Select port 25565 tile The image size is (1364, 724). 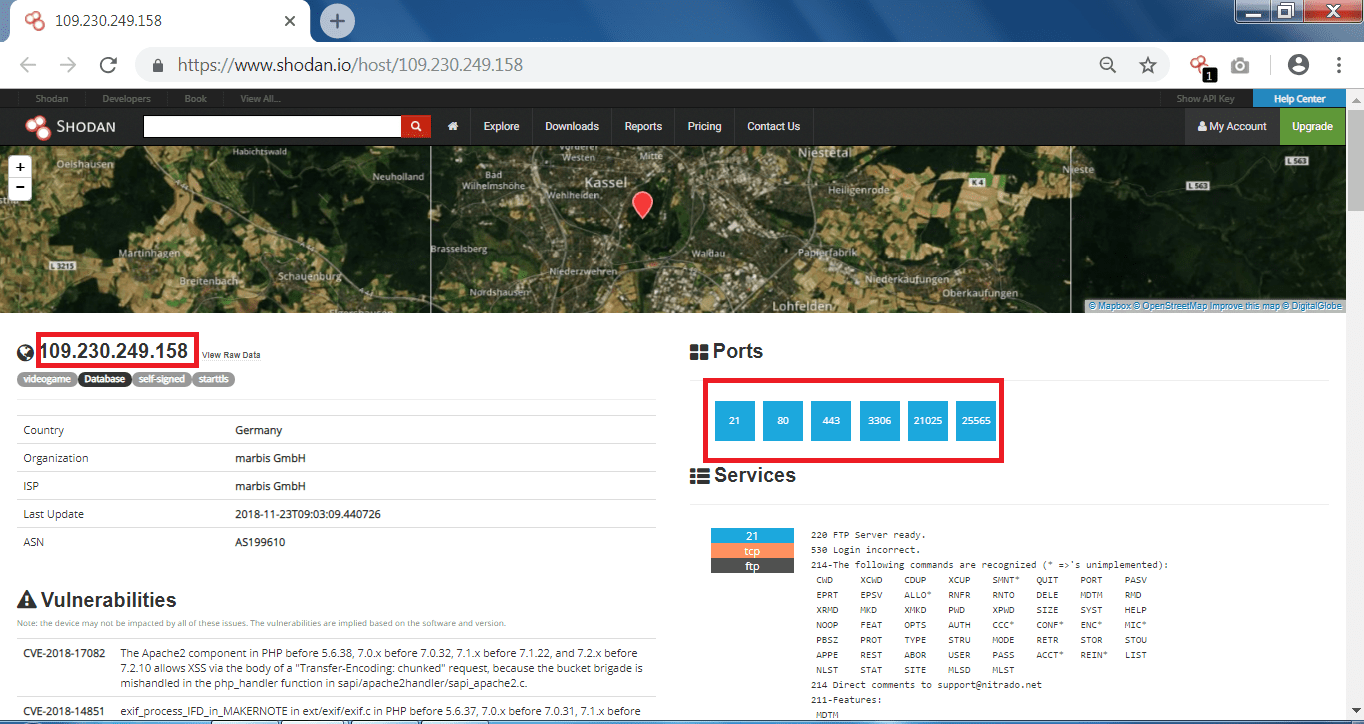click(x=976, y=421)
